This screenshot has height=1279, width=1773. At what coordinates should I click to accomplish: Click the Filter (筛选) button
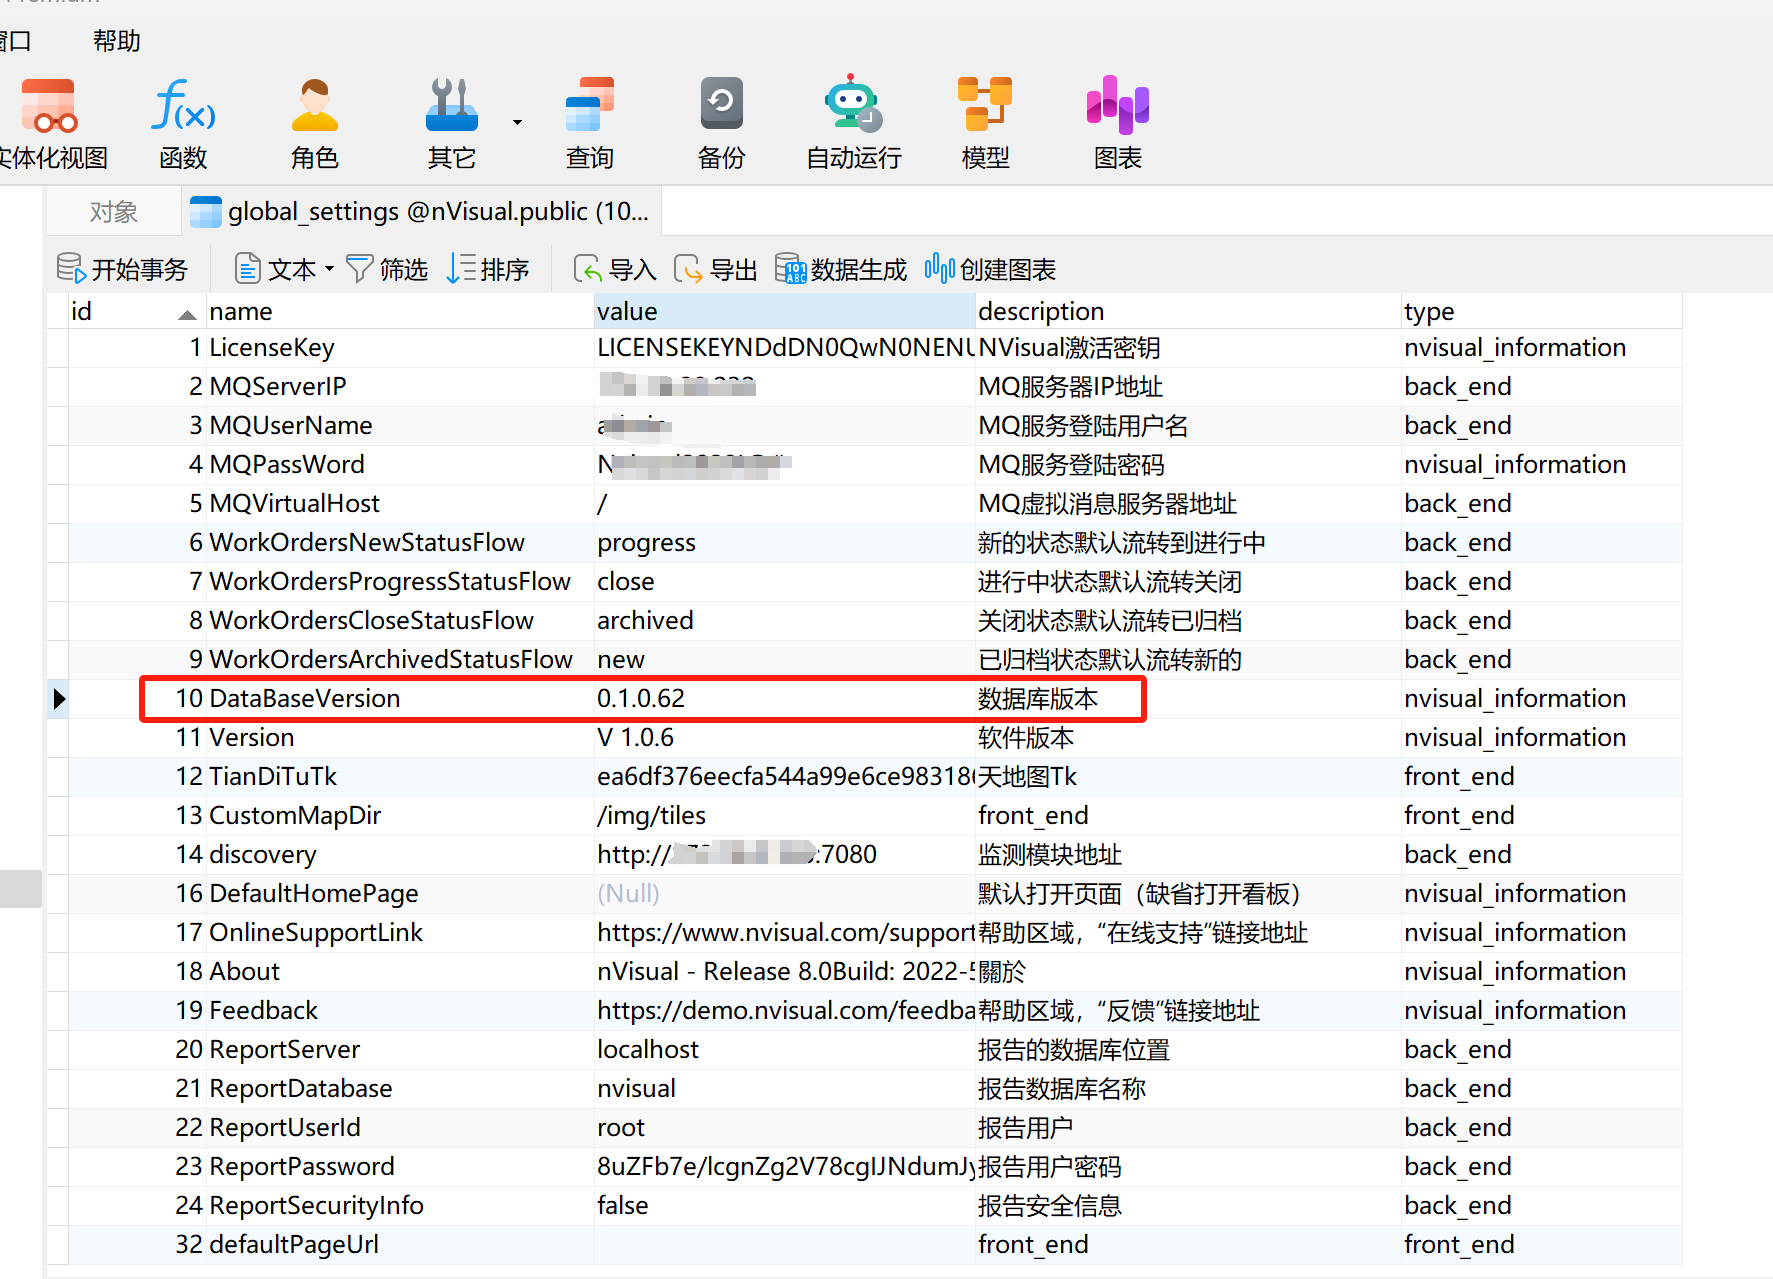pos(387,269)
